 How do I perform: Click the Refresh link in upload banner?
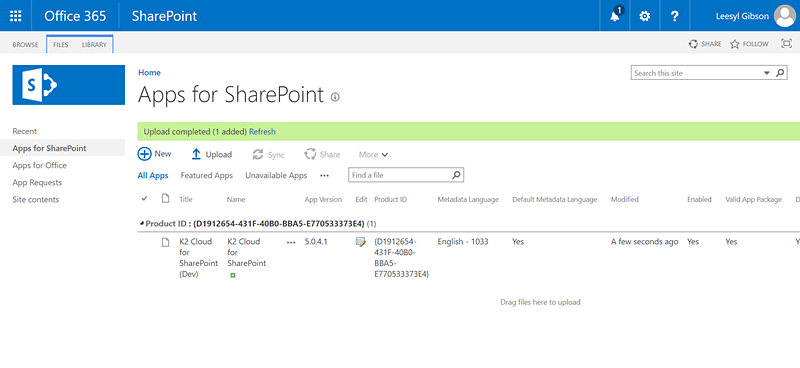point(262,132)
